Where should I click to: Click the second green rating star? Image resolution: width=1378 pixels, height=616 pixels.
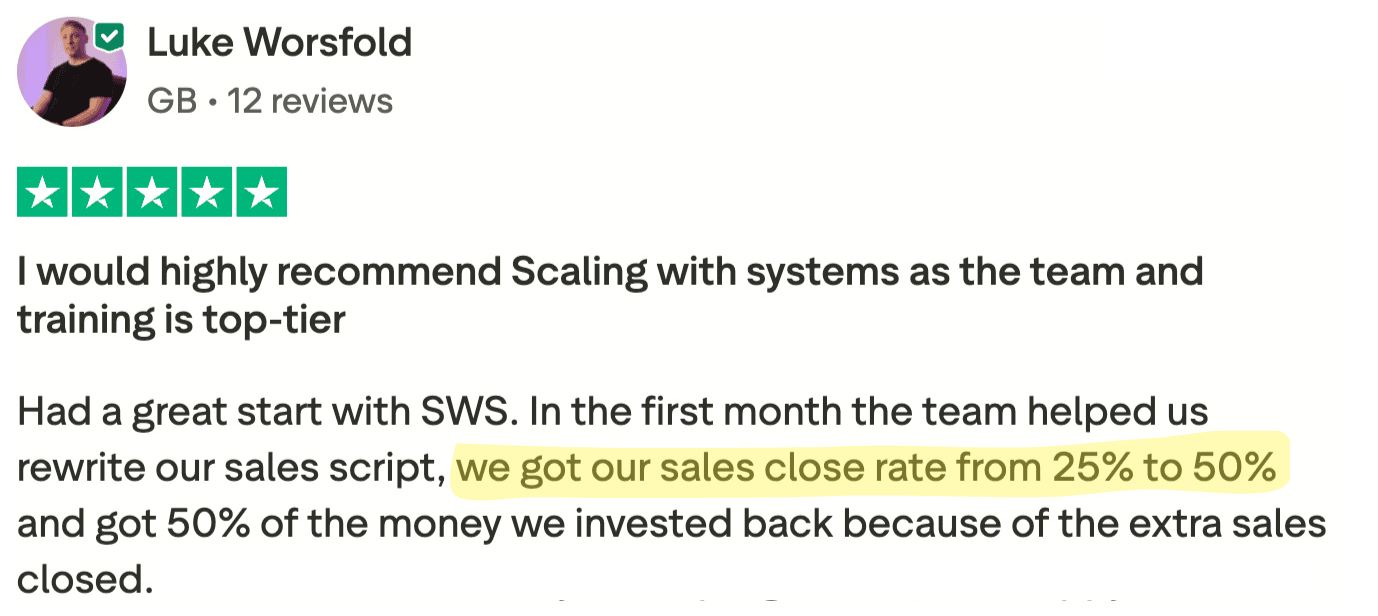pos(97,192)
